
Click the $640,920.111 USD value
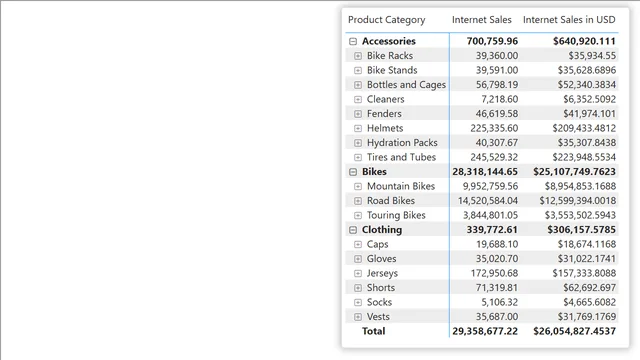pos(584,41)
